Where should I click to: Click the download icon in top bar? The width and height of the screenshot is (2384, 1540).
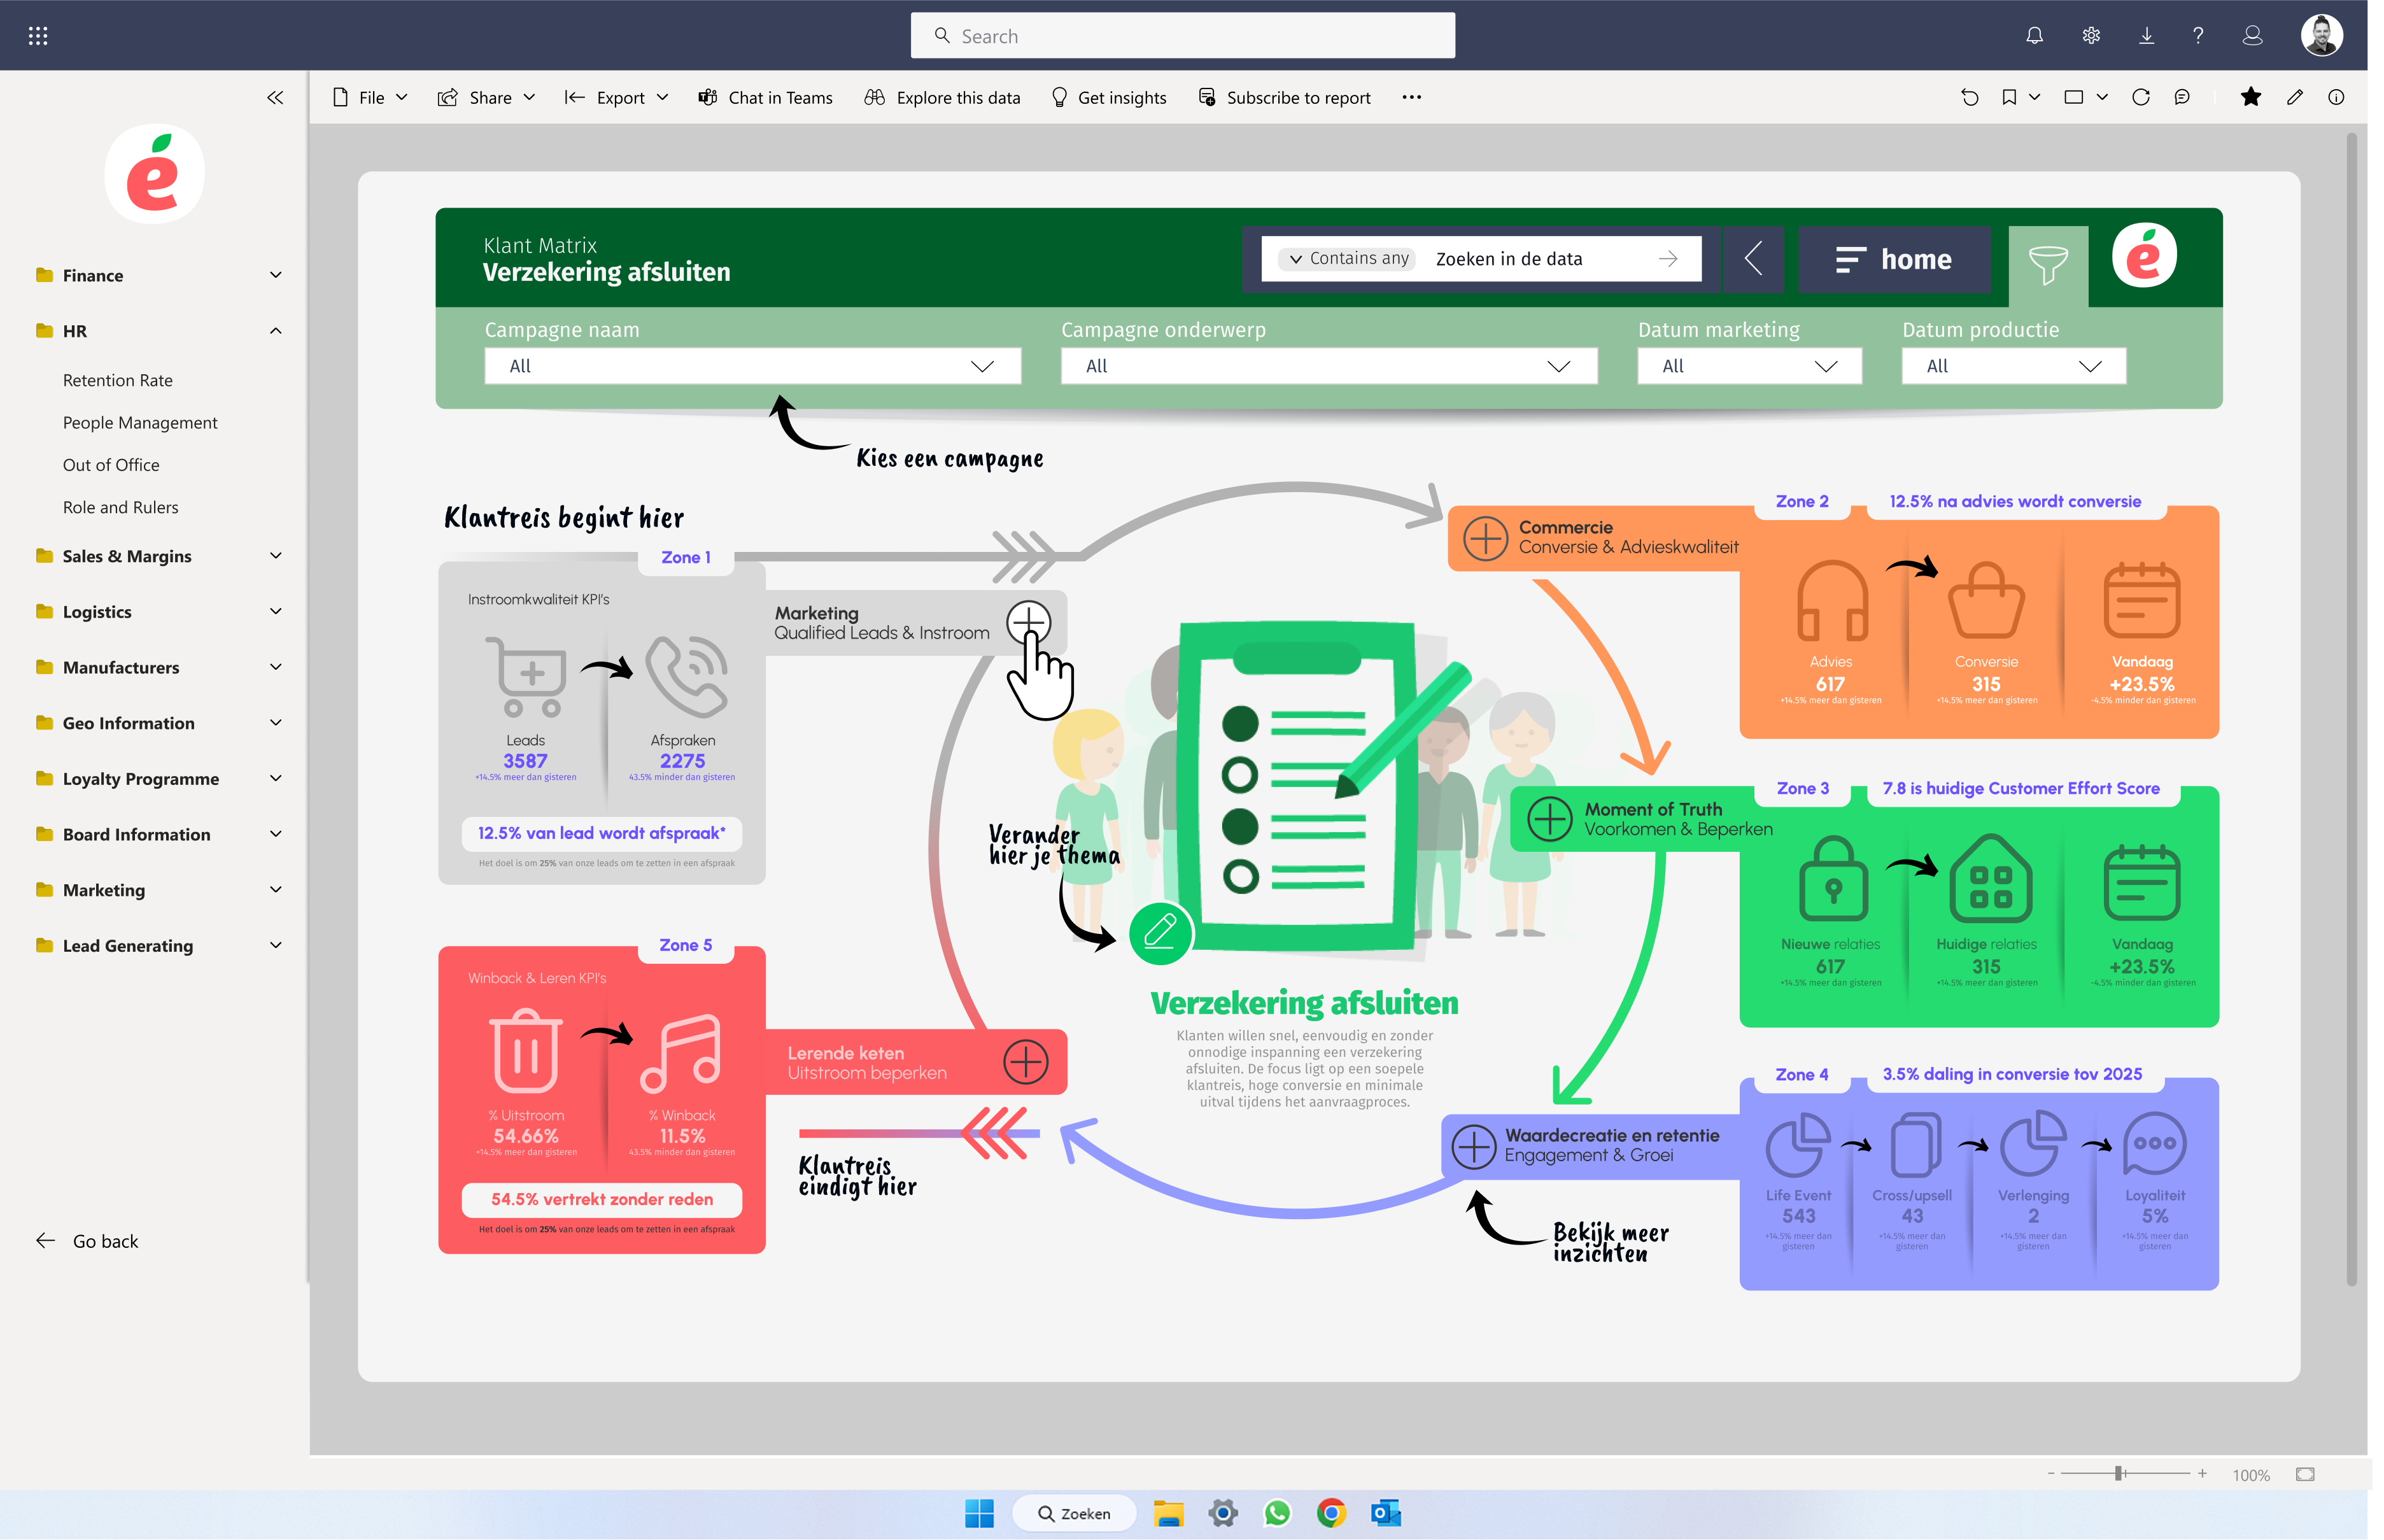click(x=2146, y=36)
